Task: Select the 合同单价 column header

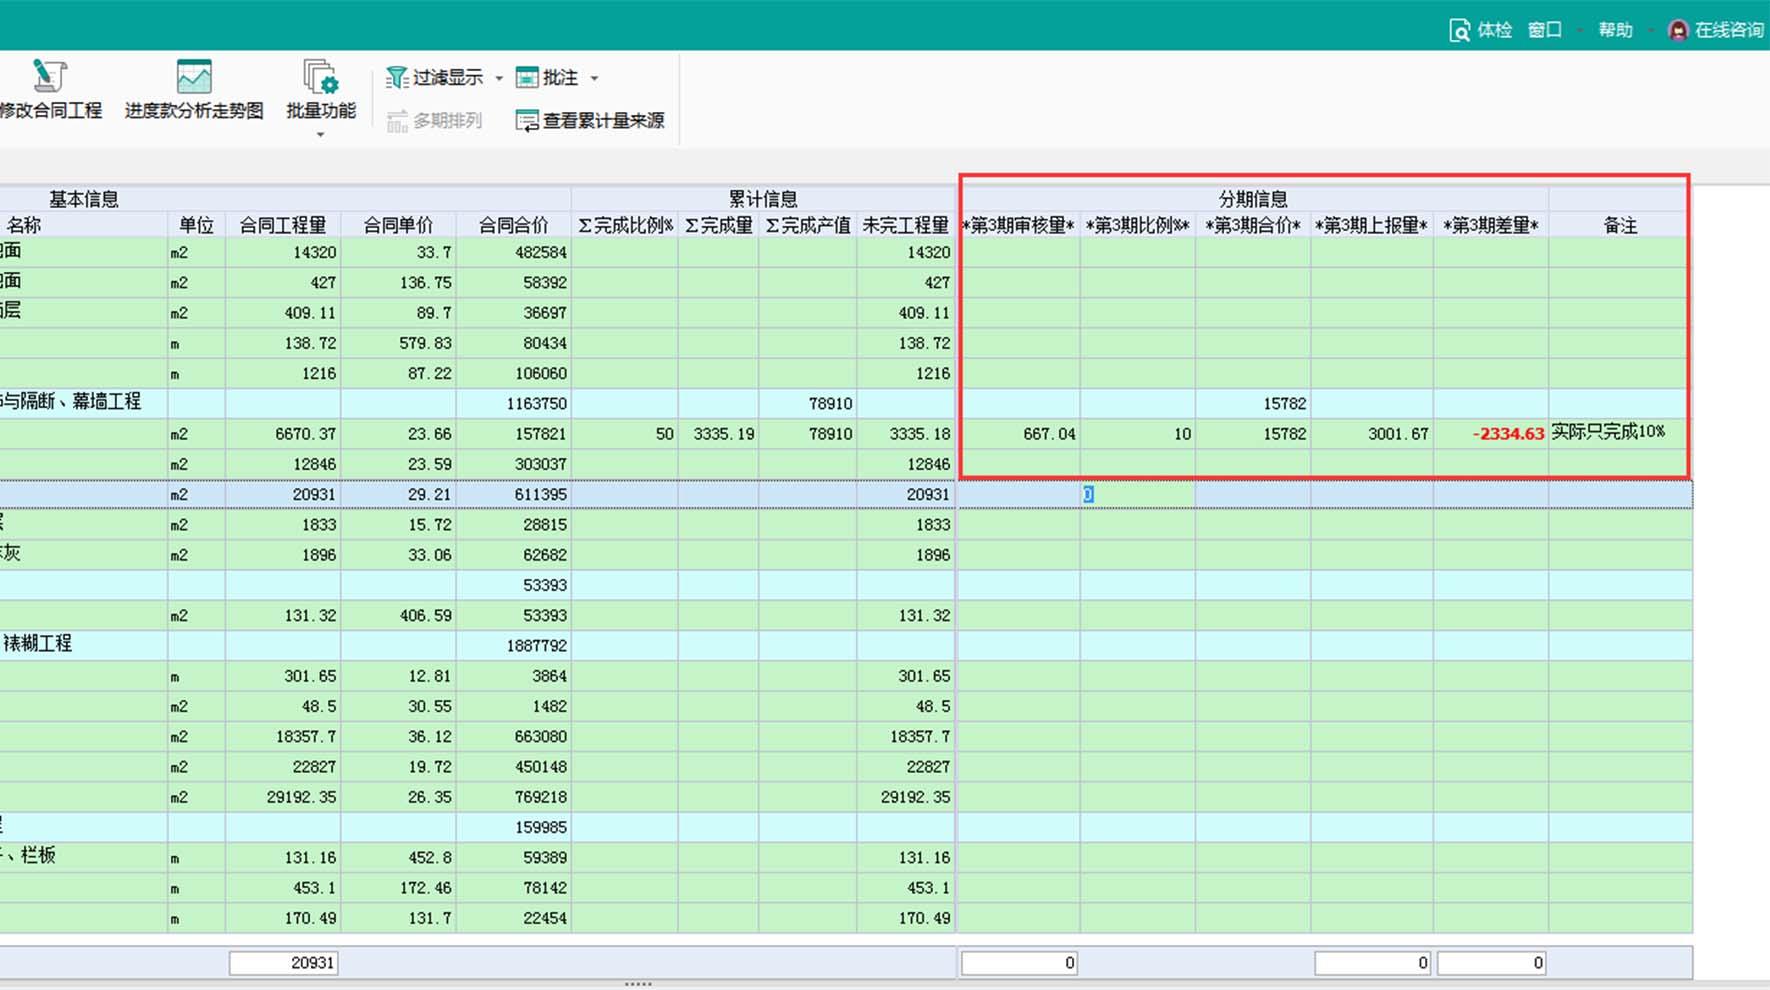Action: tap(398, 225)
